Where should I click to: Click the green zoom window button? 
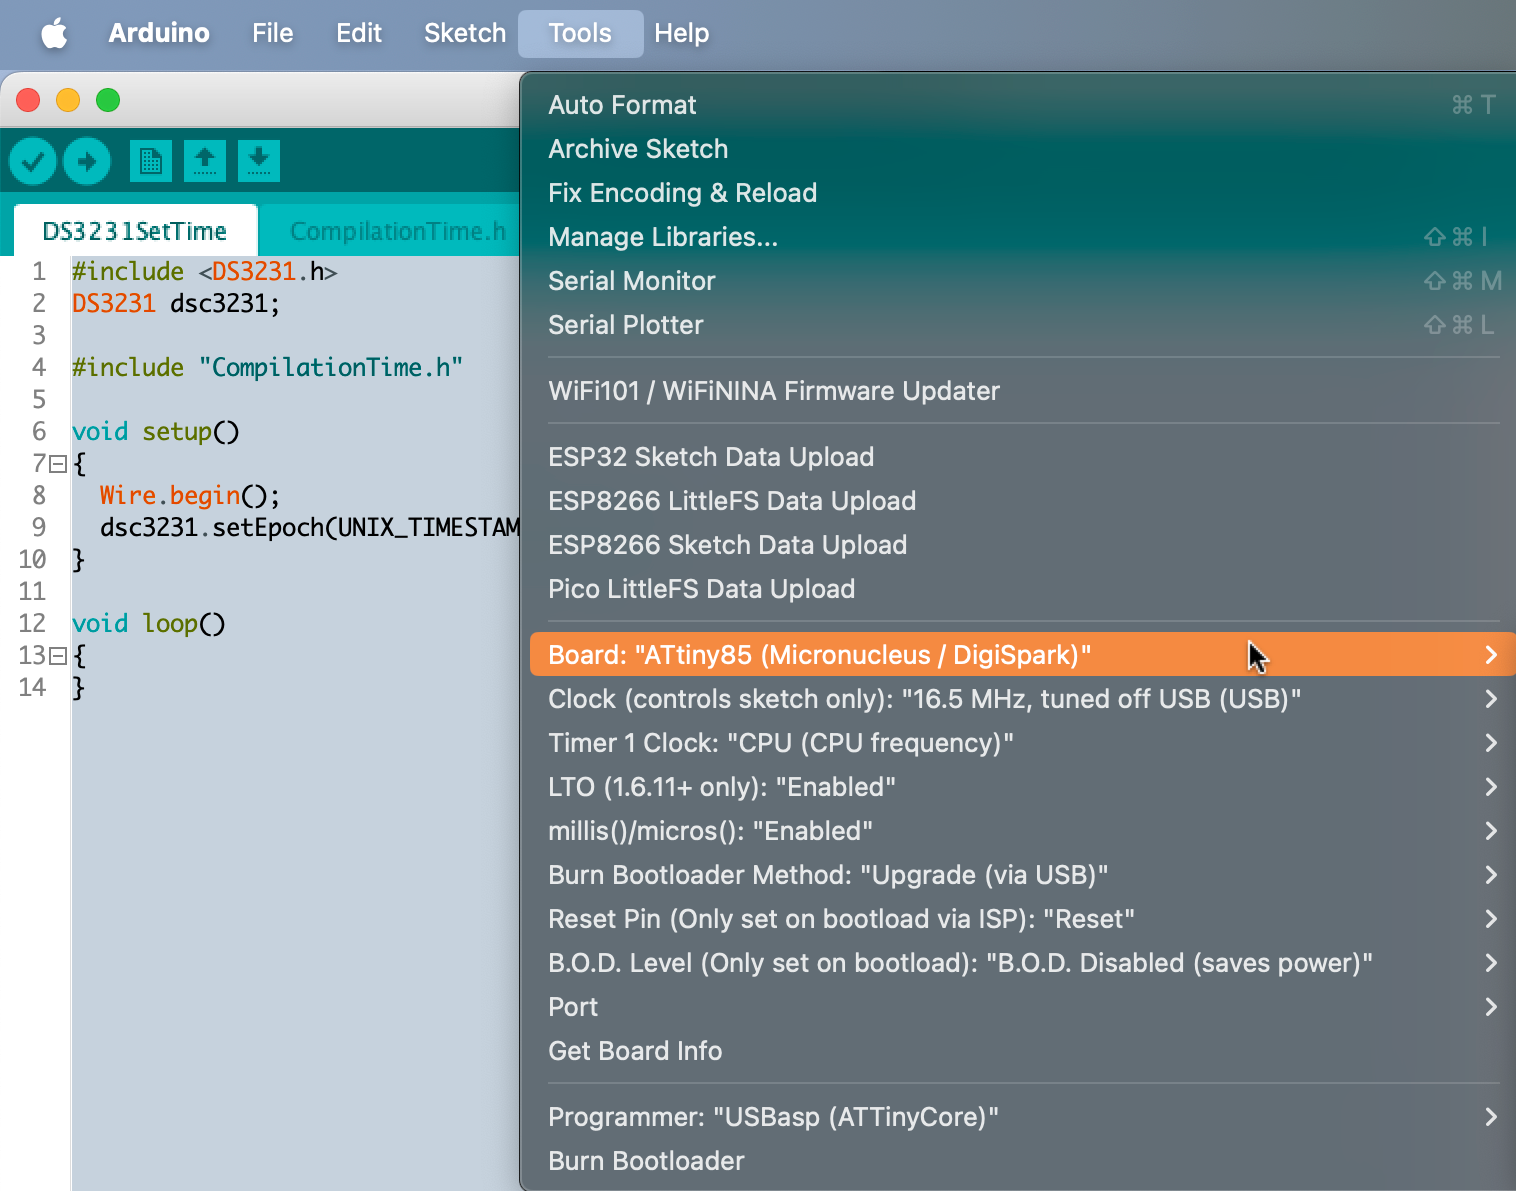108,100
